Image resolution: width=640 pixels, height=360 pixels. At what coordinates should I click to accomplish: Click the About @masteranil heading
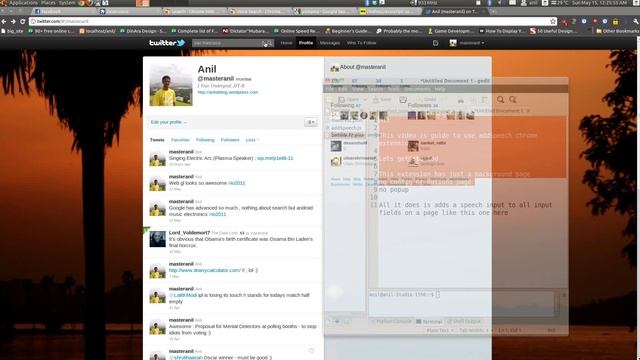point(362,67)
